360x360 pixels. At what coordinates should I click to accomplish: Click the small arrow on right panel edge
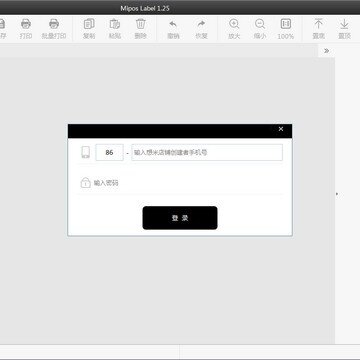coord(337,194)
